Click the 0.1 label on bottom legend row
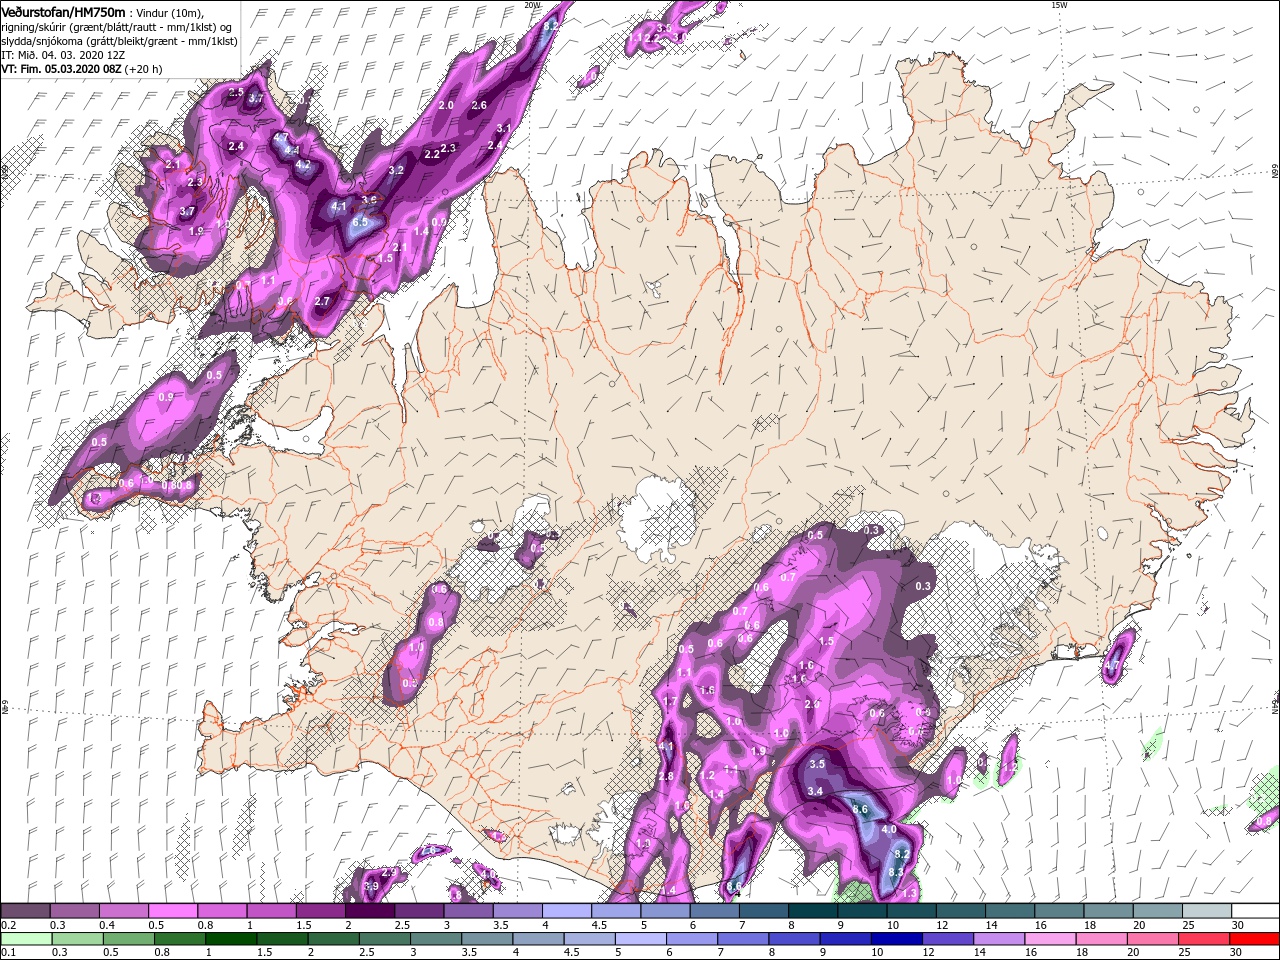This screenshot has height=960, width=1280. point(9,952)
